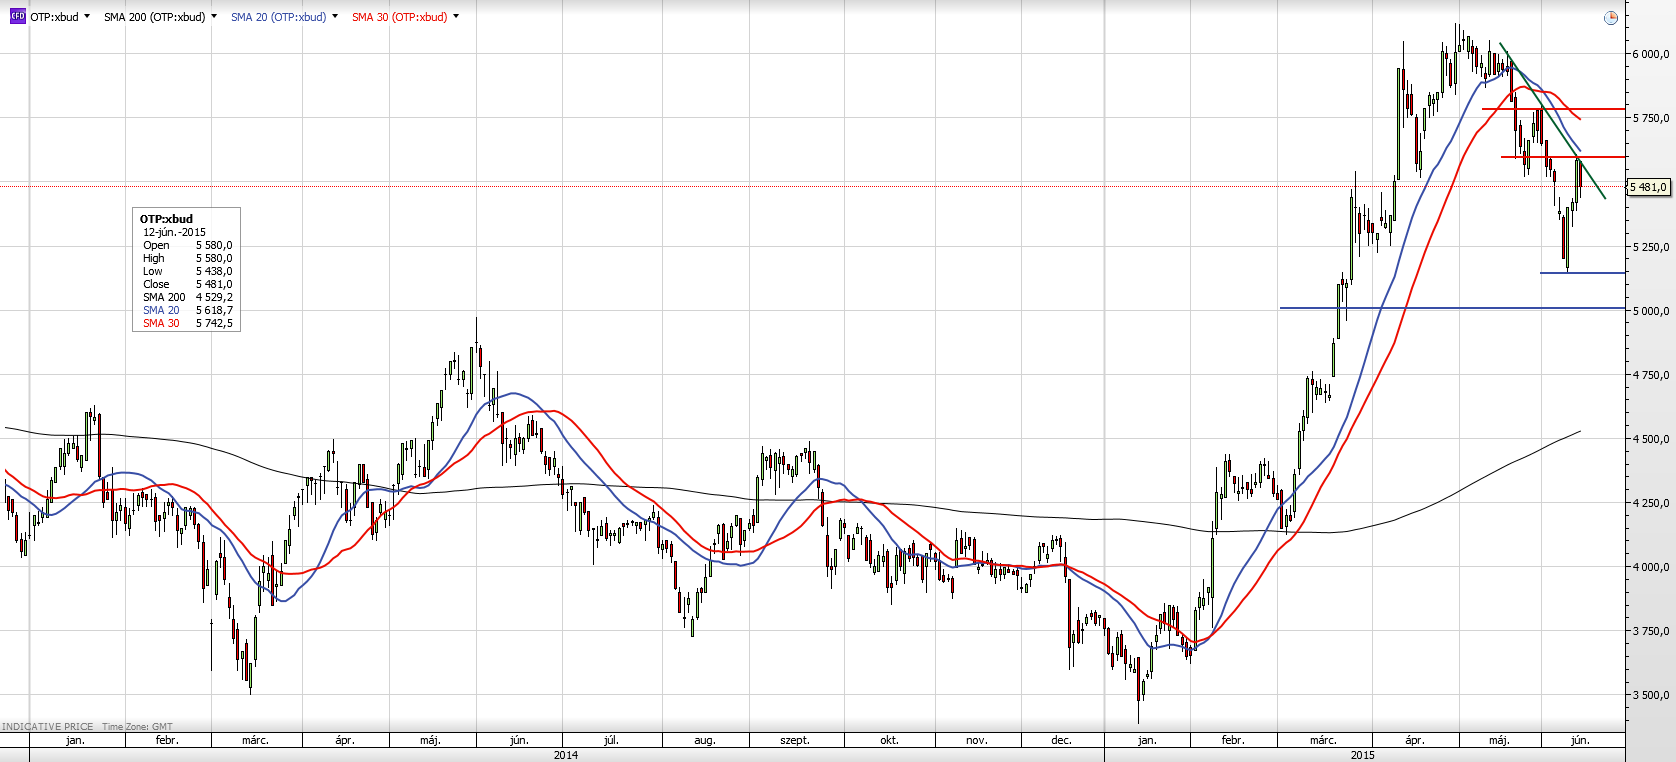The image size is (1676, 762).
Task: Click the purple CFD instrument icon
Action: tap(17, 16)
